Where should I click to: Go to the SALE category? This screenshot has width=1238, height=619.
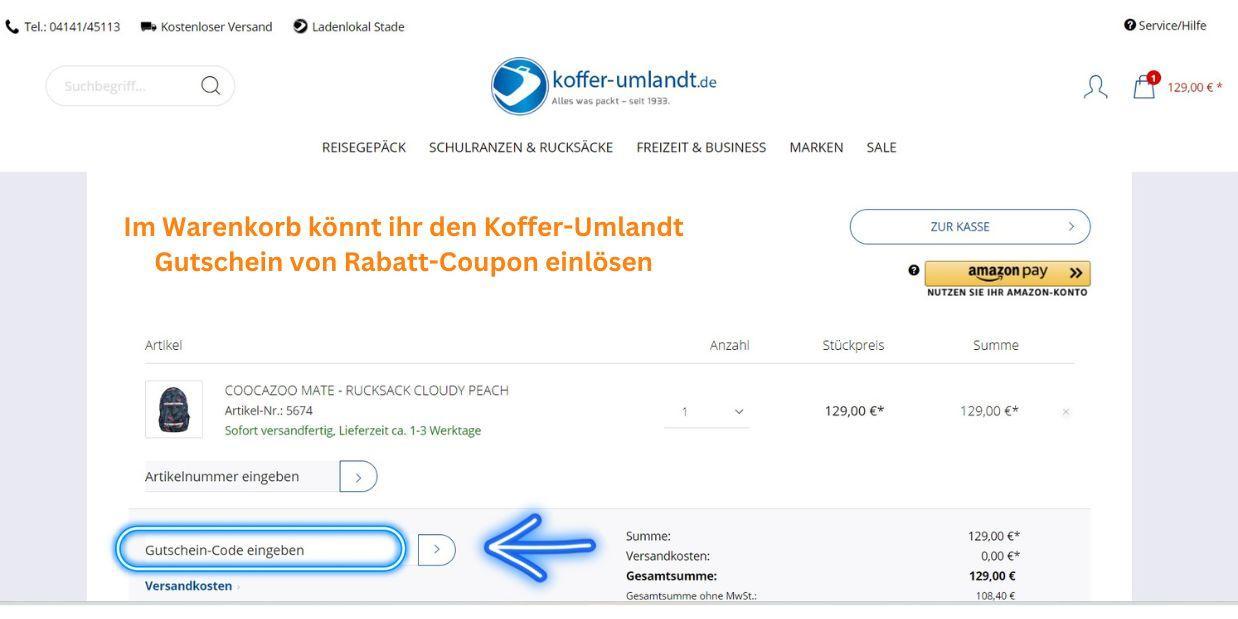point(881,147)
